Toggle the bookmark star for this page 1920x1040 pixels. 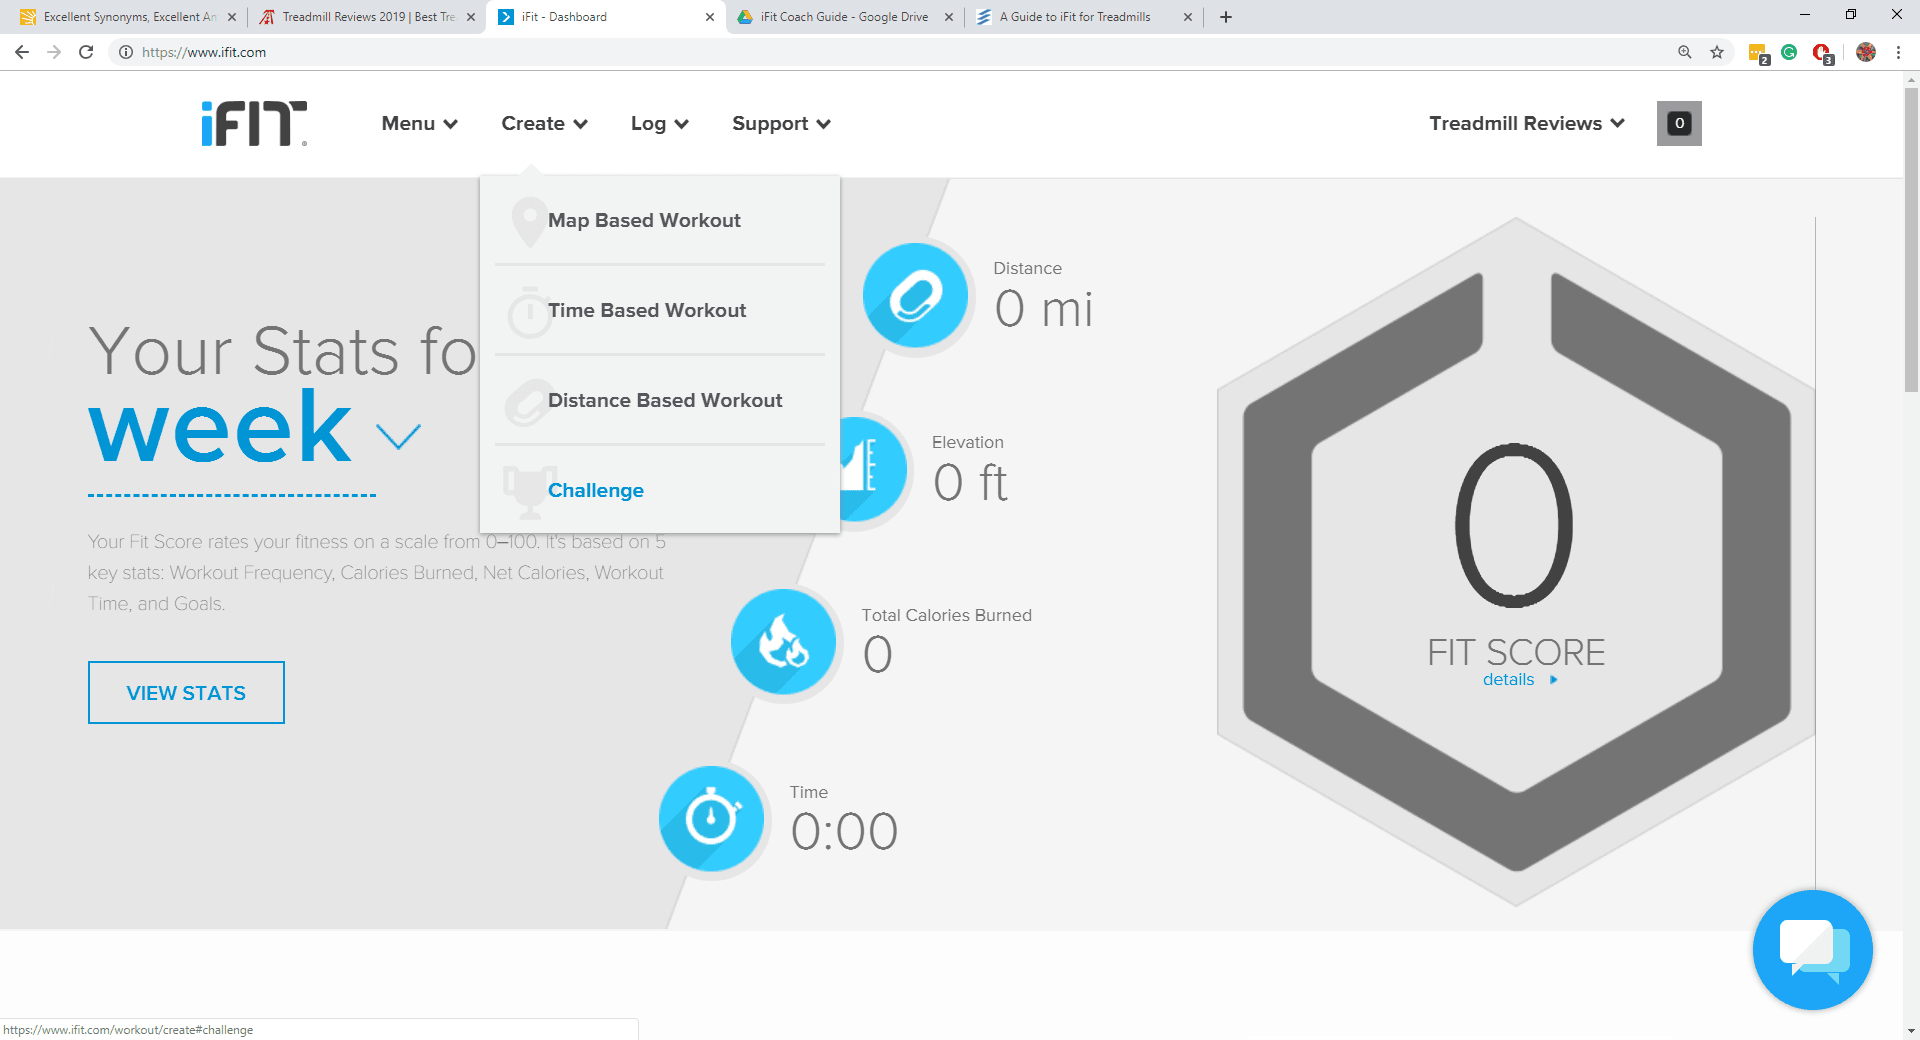1717,52
